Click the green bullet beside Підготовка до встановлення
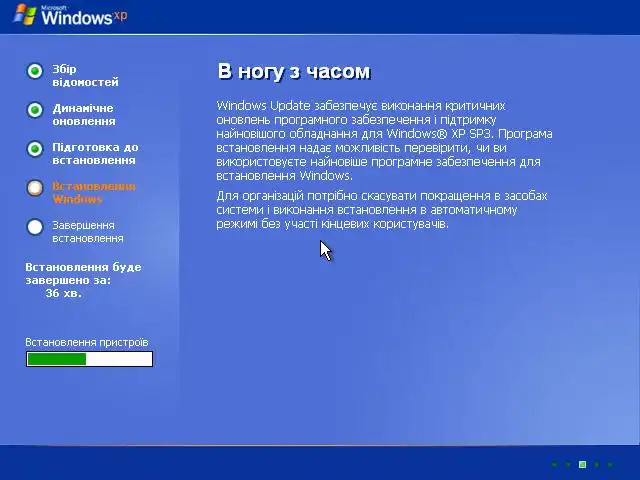This screenshot has width=640, height=480. point(35,149)
